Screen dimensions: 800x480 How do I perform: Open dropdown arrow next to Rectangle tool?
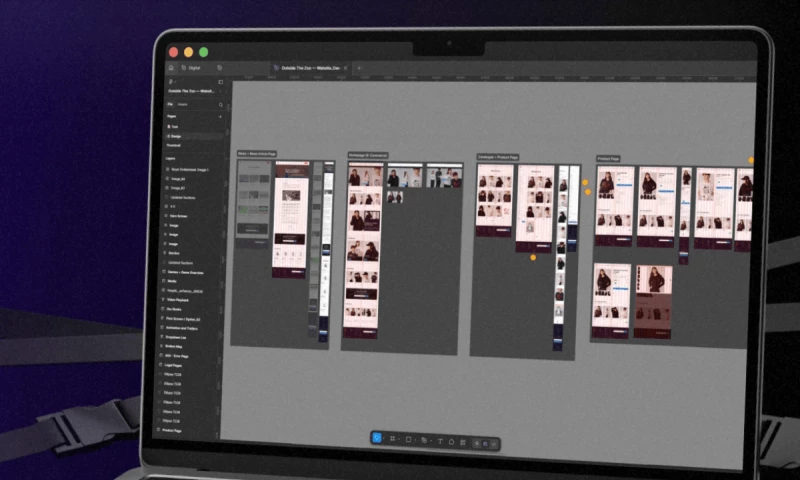pyautogui.click(x=415, y=440)
